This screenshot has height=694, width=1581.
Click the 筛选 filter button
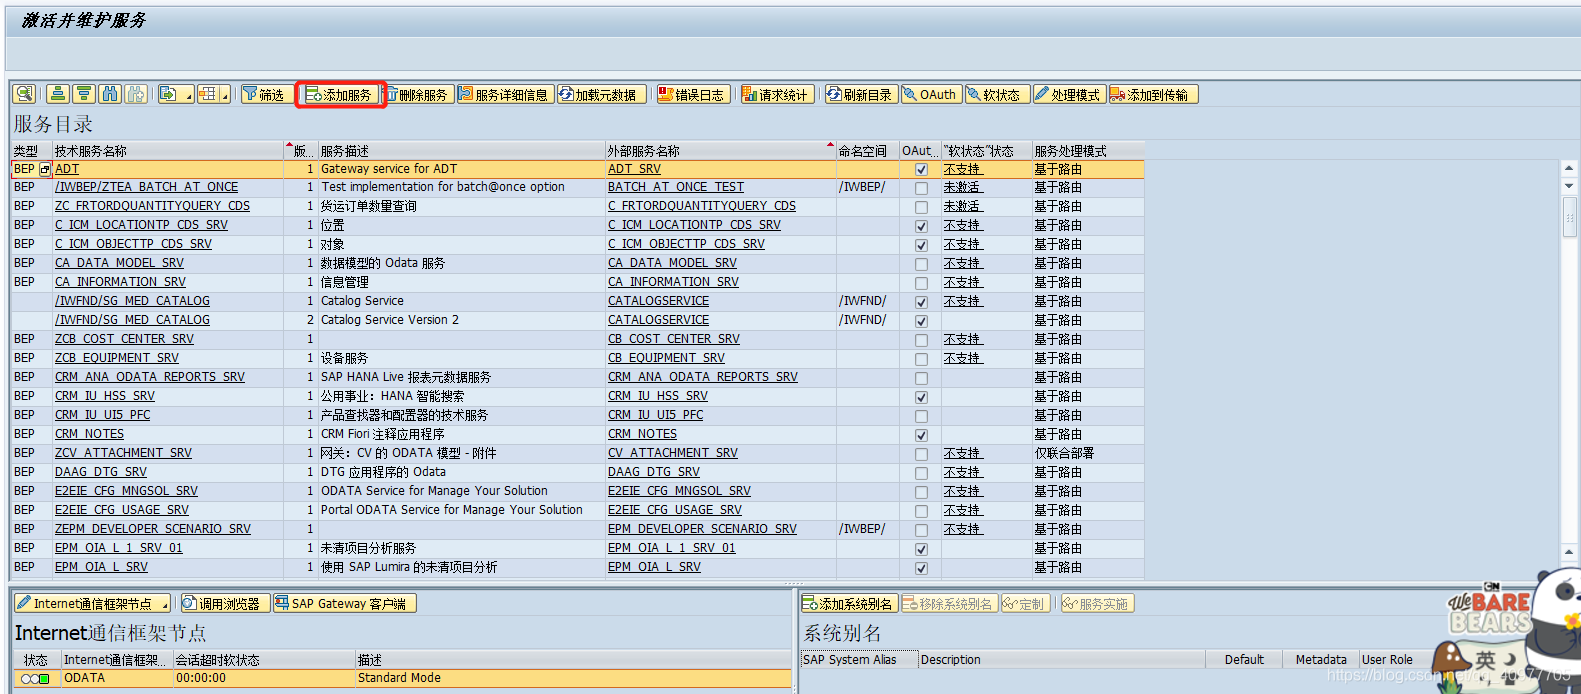[266, 94]
